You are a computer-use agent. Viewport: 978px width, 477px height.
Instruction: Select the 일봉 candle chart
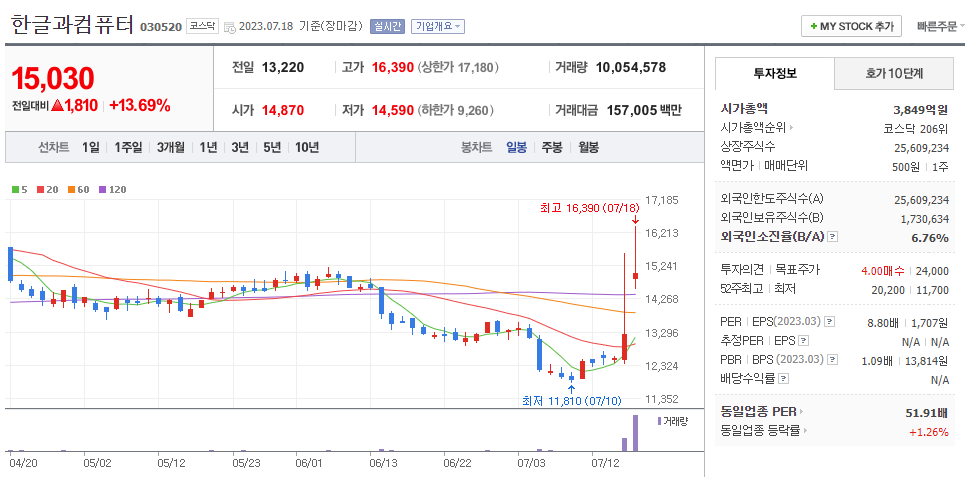coord(516,148)
